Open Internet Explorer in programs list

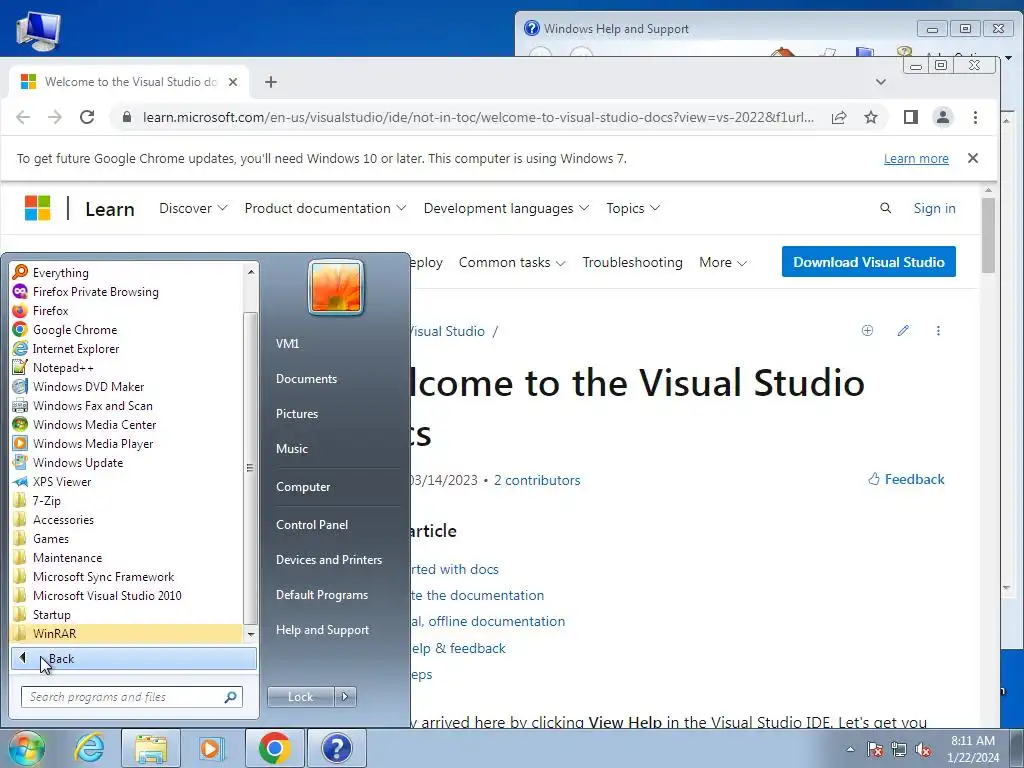(127, 348)
